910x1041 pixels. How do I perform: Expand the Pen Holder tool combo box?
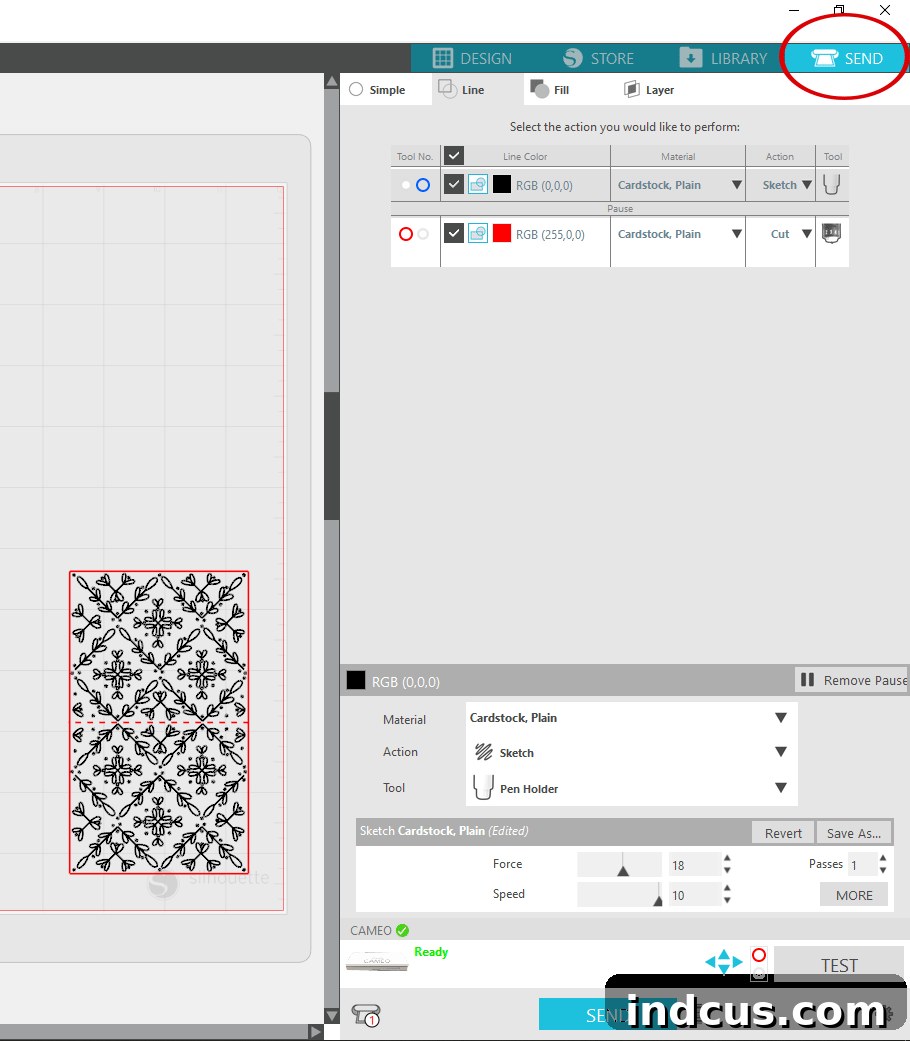(631, 788)
